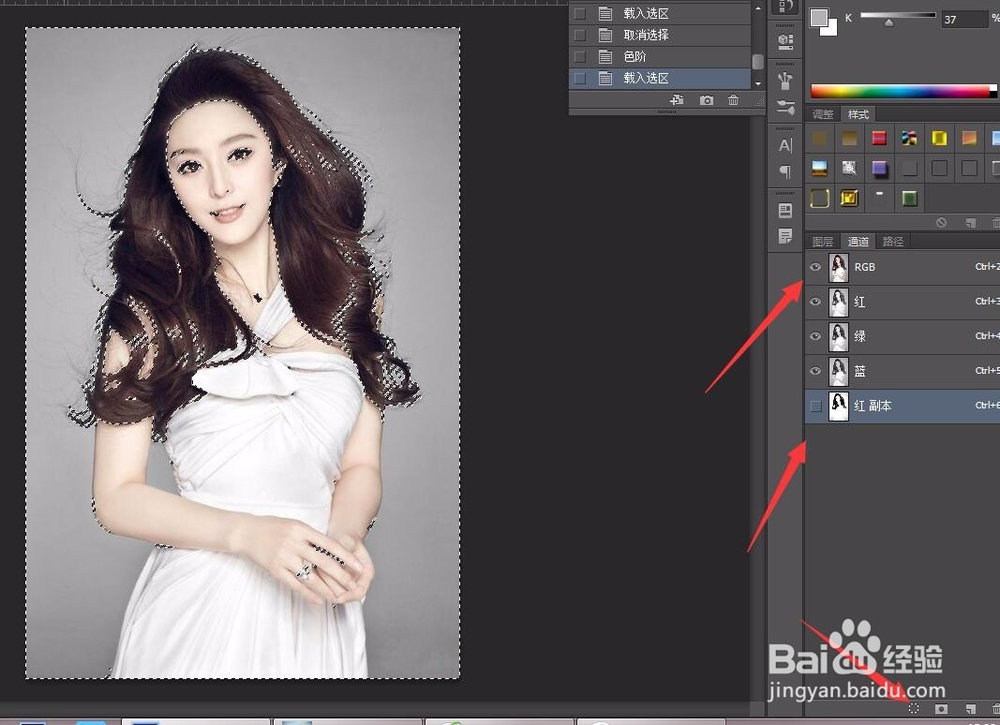Apply the purple gradient style swatch

[x=879, y=168]
